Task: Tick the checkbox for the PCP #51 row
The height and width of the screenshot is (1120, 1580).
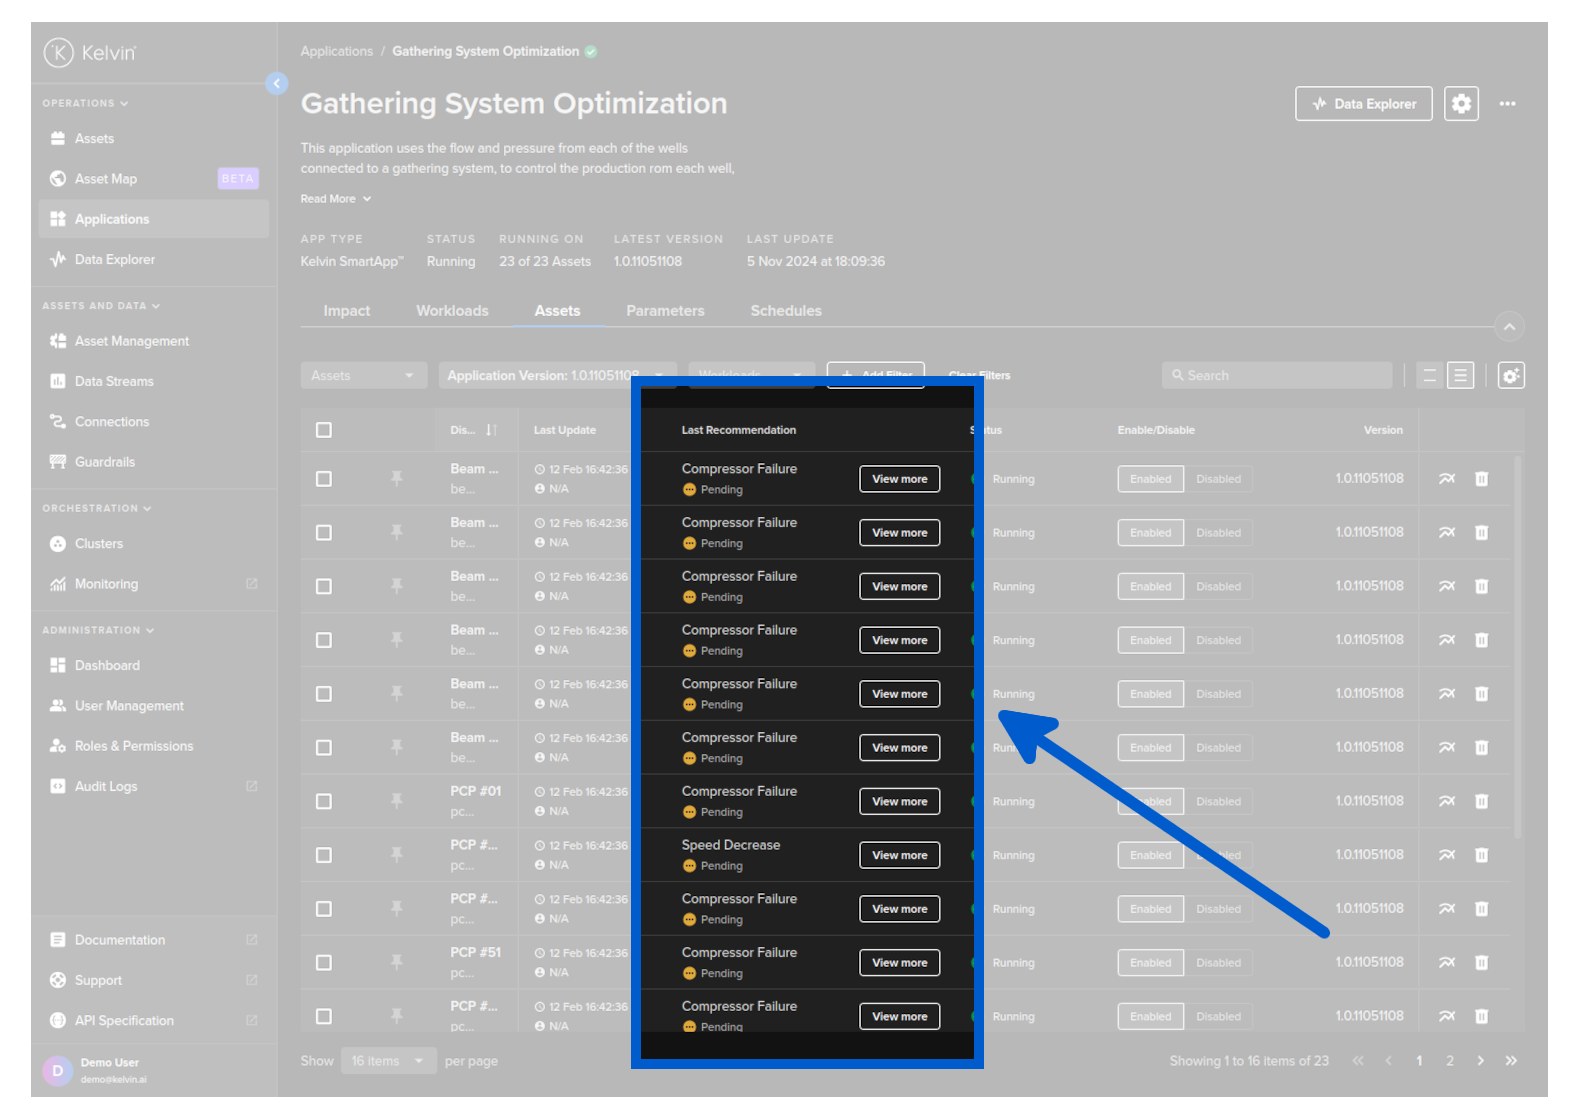Action: tap(324, 963)
